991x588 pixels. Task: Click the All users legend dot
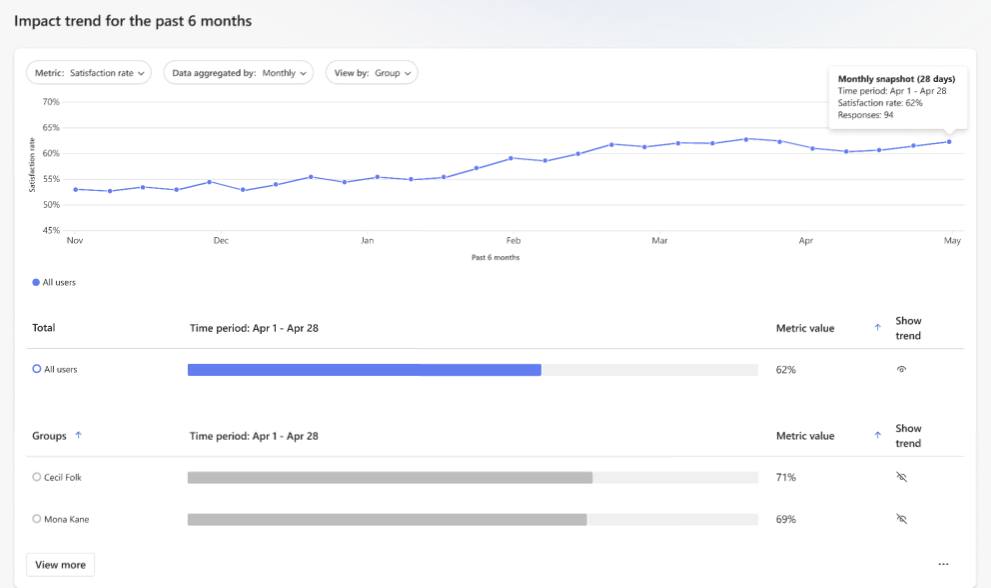pyautogui.click(x=37, y=283)
